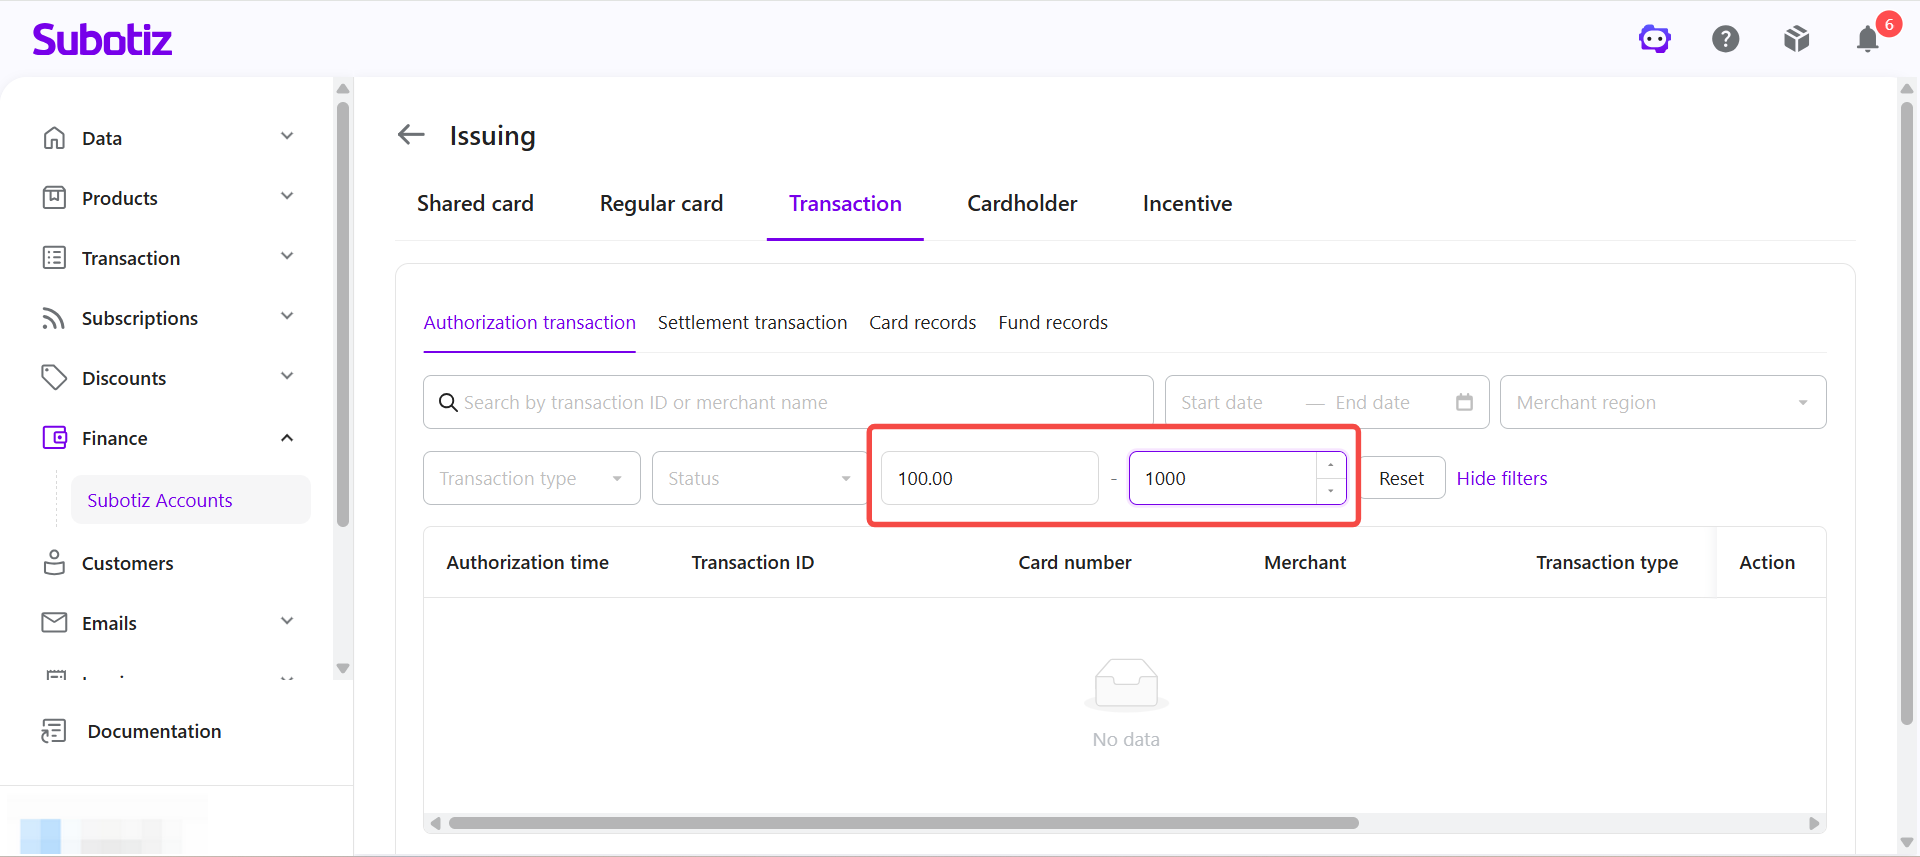Image resolution: width=1920 pixels, height=857 pixels.
Task: Open the Merchant region dropdown
Action: (x=1663, y=402)
